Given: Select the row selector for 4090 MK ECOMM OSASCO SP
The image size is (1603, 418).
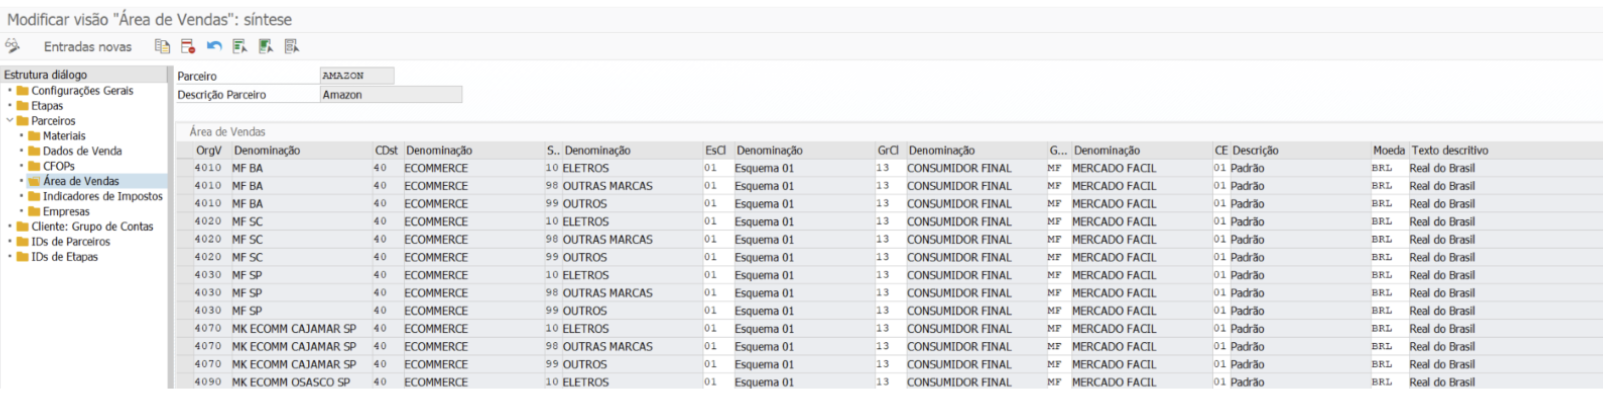Looking at the screenshot, I should pyautogui.click(x=184, y=382).
